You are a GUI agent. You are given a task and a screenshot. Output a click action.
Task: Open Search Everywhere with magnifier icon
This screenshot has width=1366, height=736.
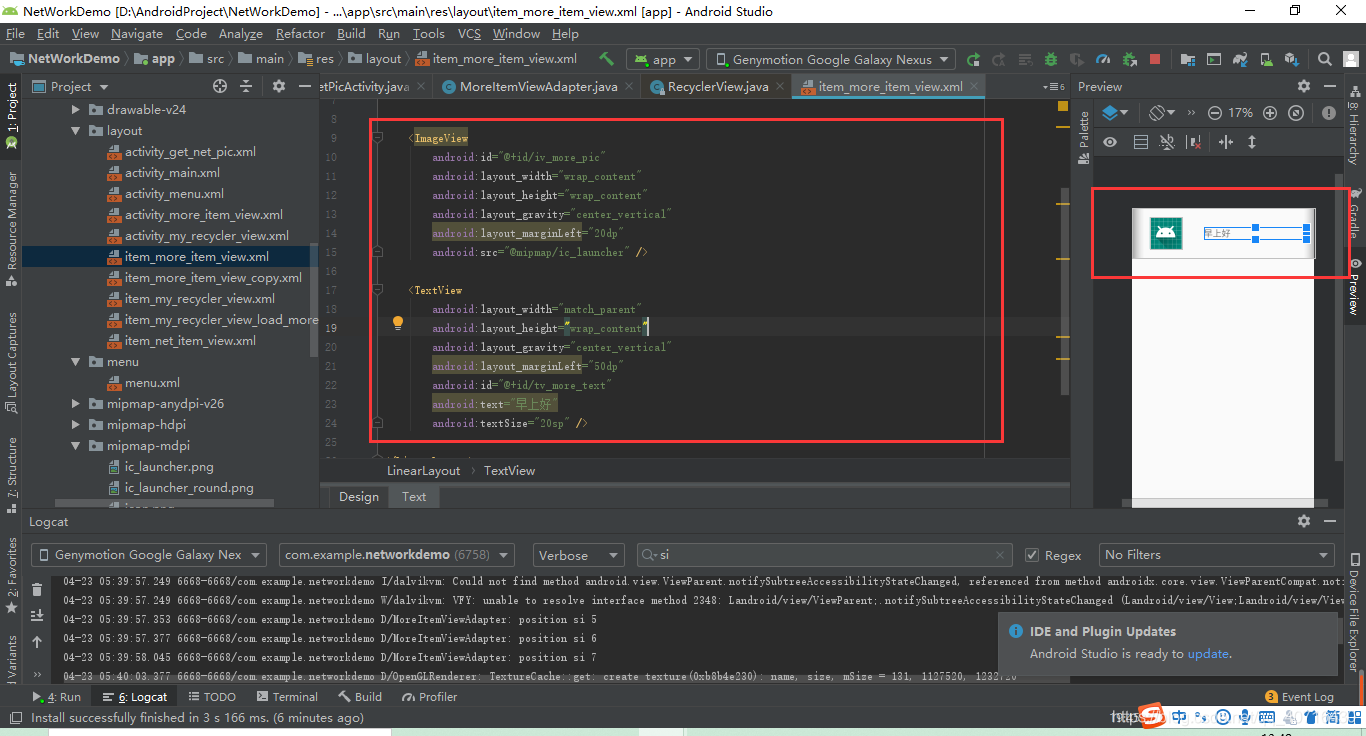1325,57
